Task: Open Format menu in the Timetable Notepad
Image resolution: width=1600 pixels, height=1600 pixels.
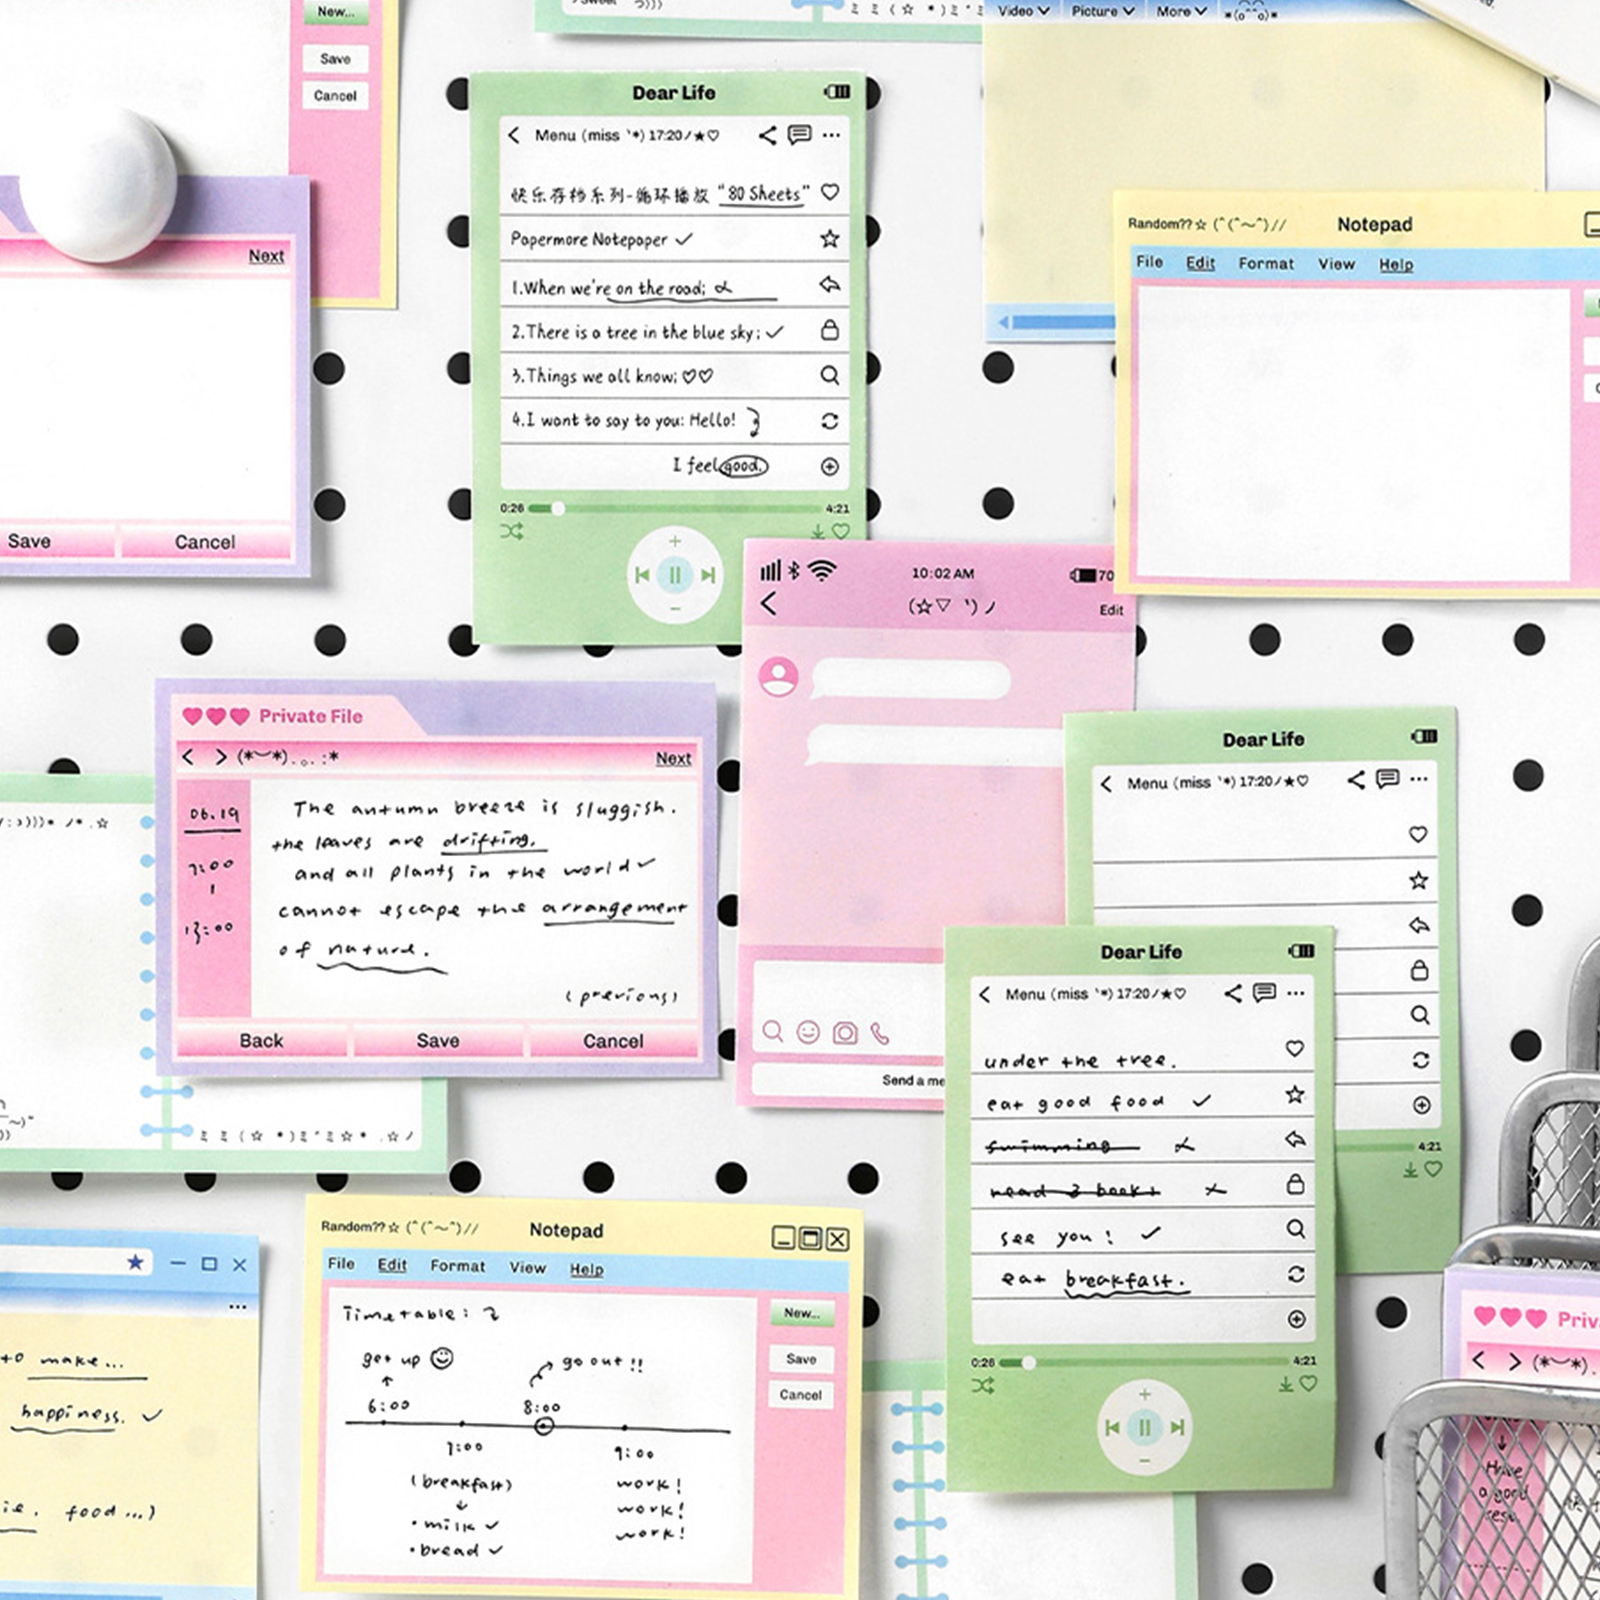Action: click(x=457, y=1266)
